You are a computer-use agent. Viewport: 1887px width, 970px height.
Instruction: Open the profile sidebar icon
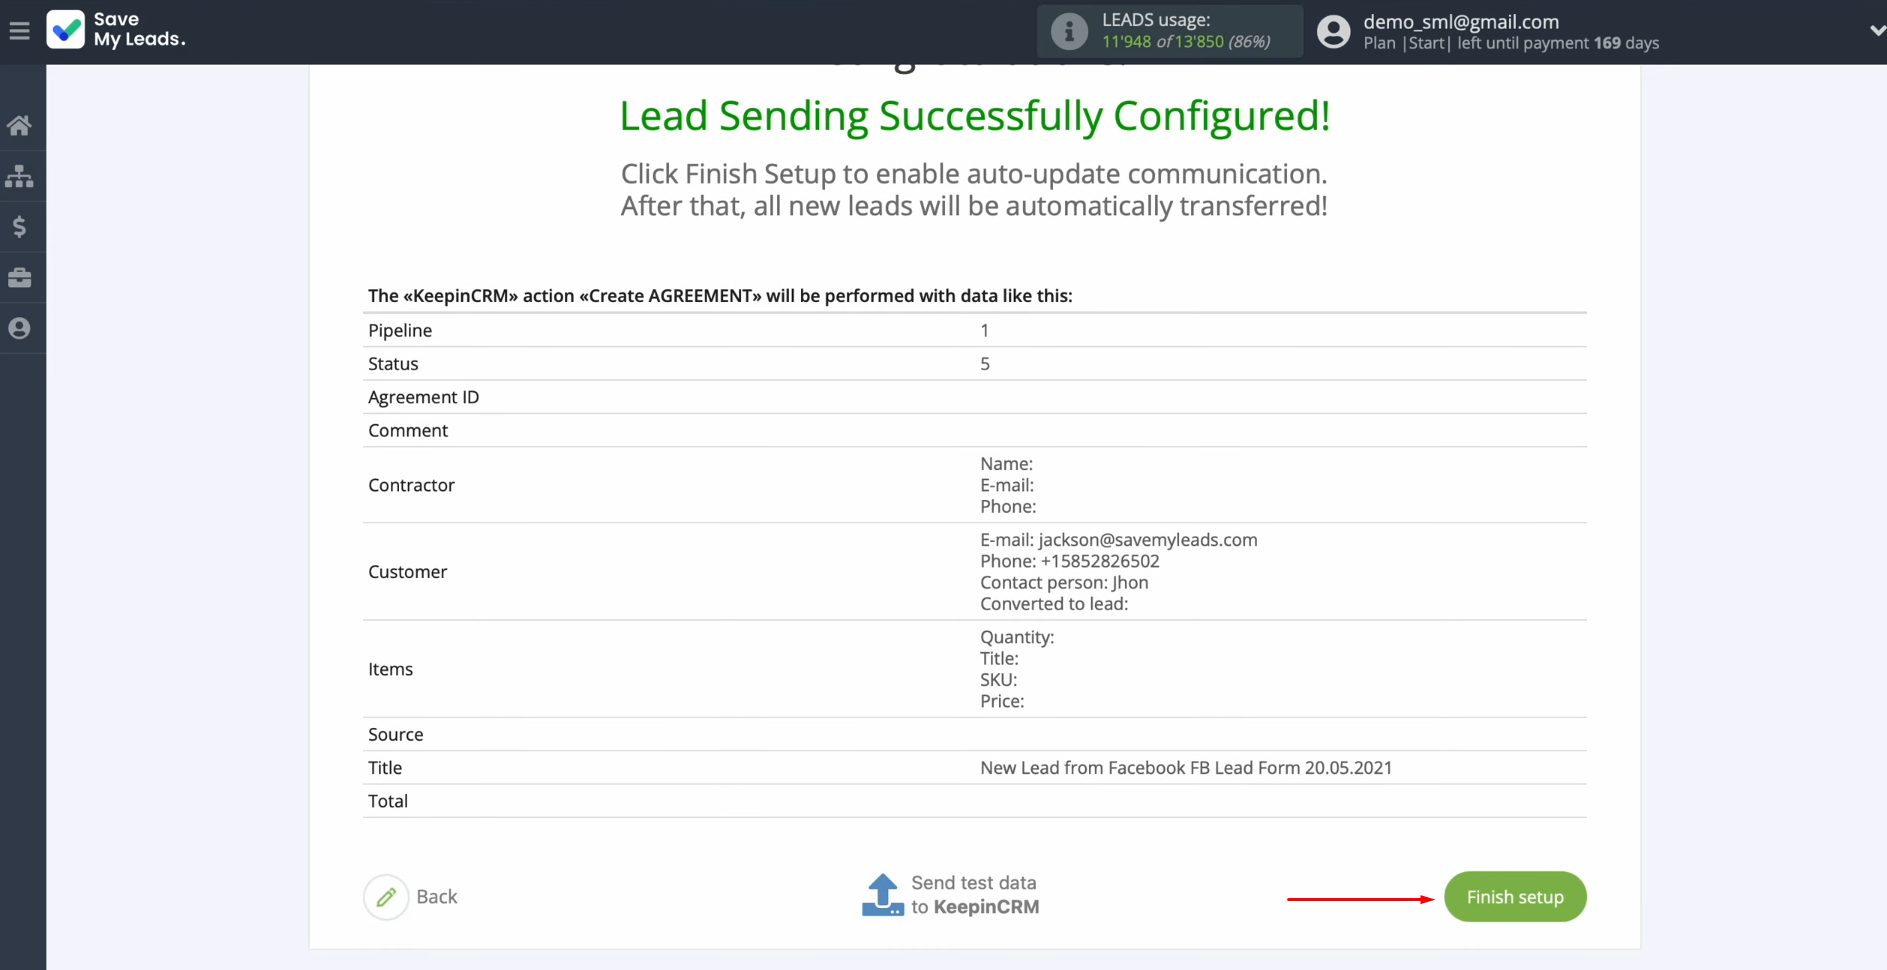tap(19, 328)
